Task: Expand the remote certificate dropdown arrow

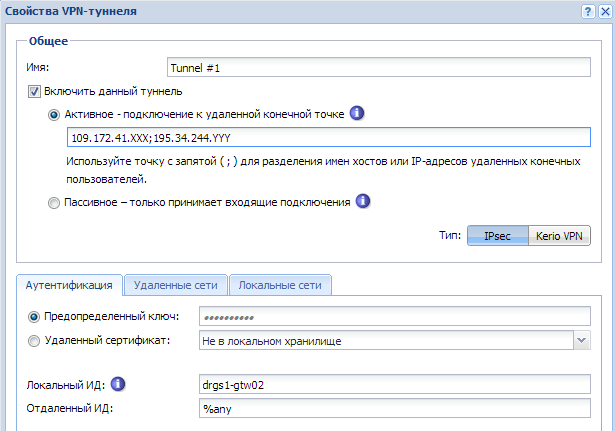Action: (582, 341)
